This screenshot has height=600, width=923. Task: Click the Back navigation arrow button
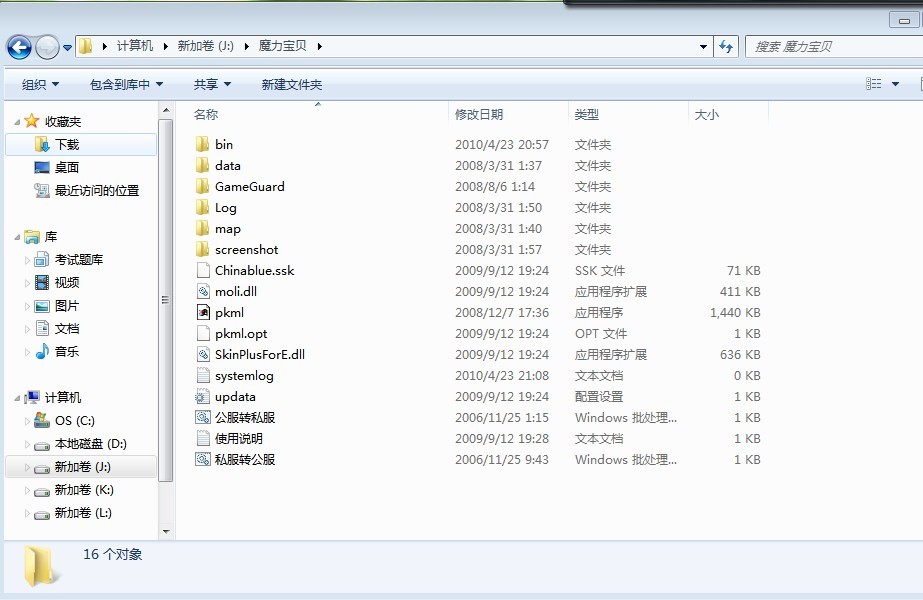18,47
